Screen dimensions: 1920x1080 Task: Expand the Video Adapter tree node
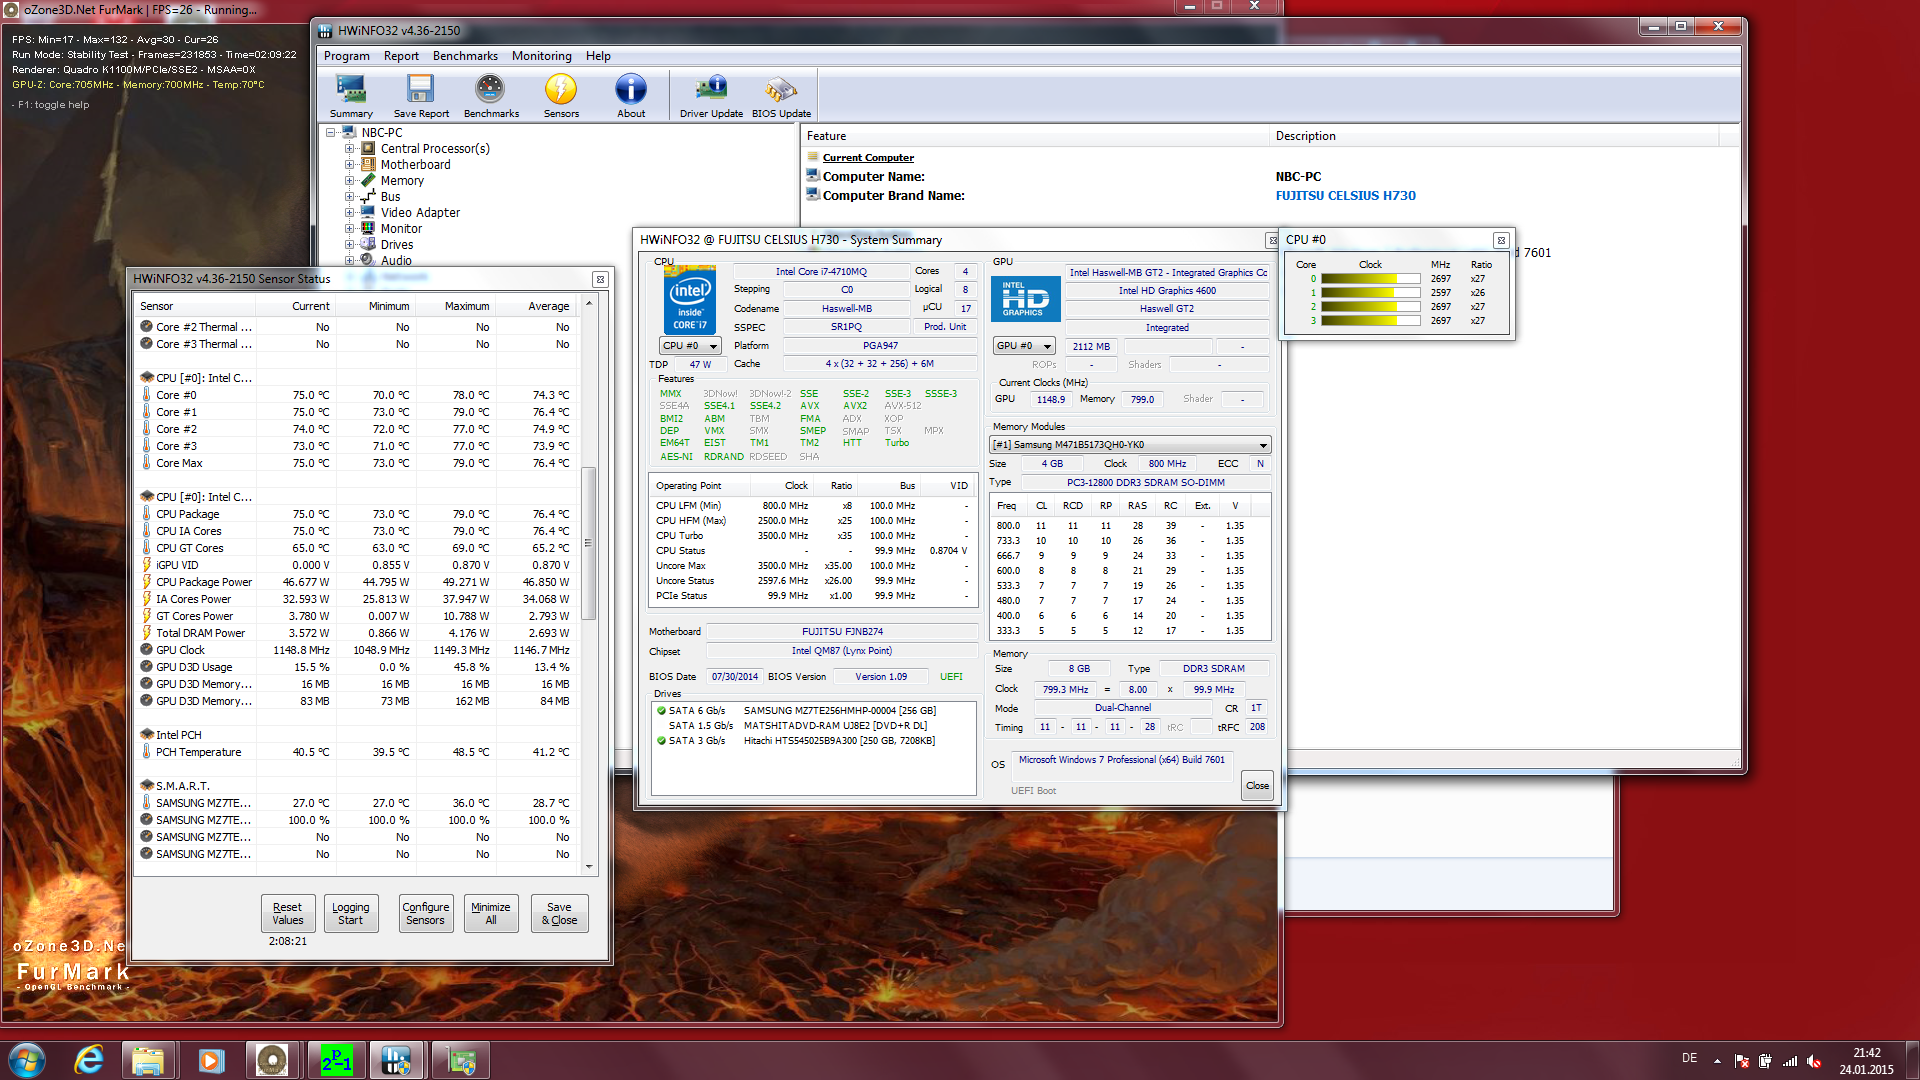(x=350, y=213)
